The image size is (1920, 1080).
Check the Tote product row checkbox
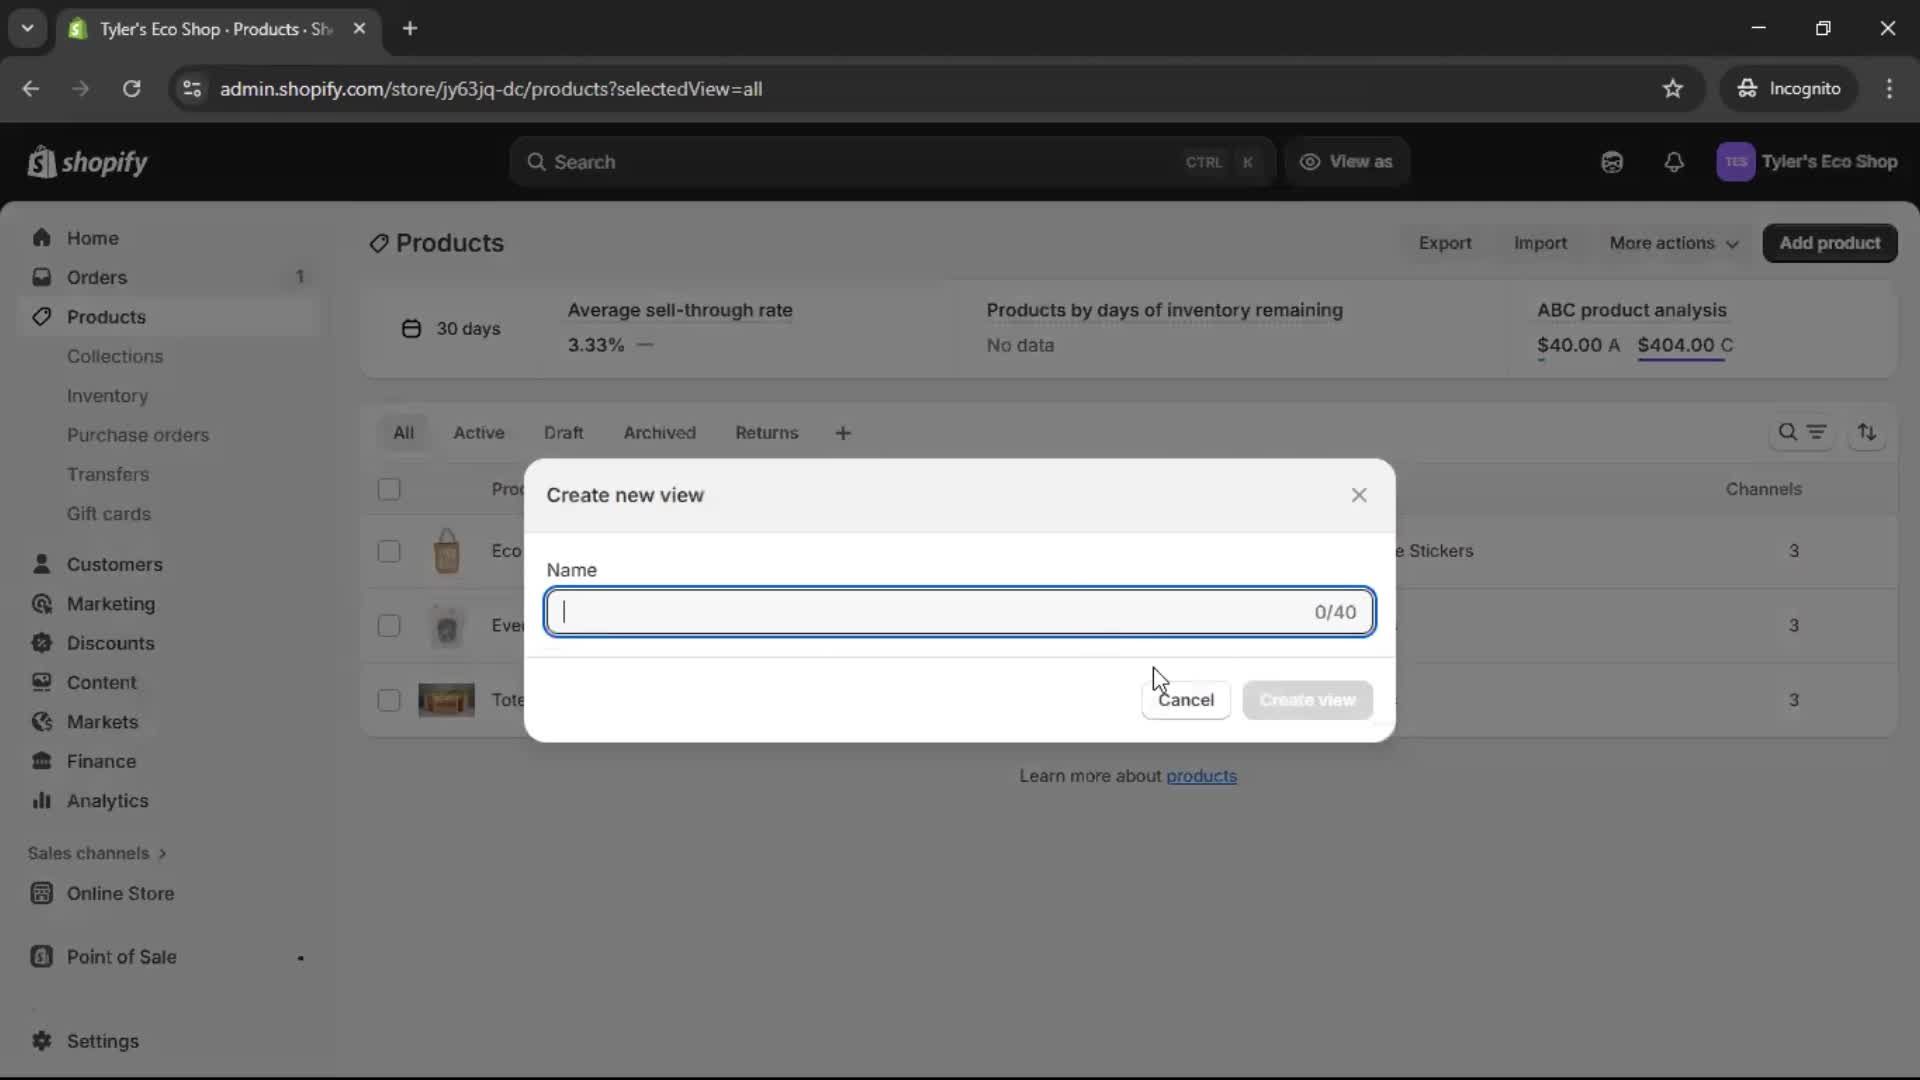click(x=389, y=700)
